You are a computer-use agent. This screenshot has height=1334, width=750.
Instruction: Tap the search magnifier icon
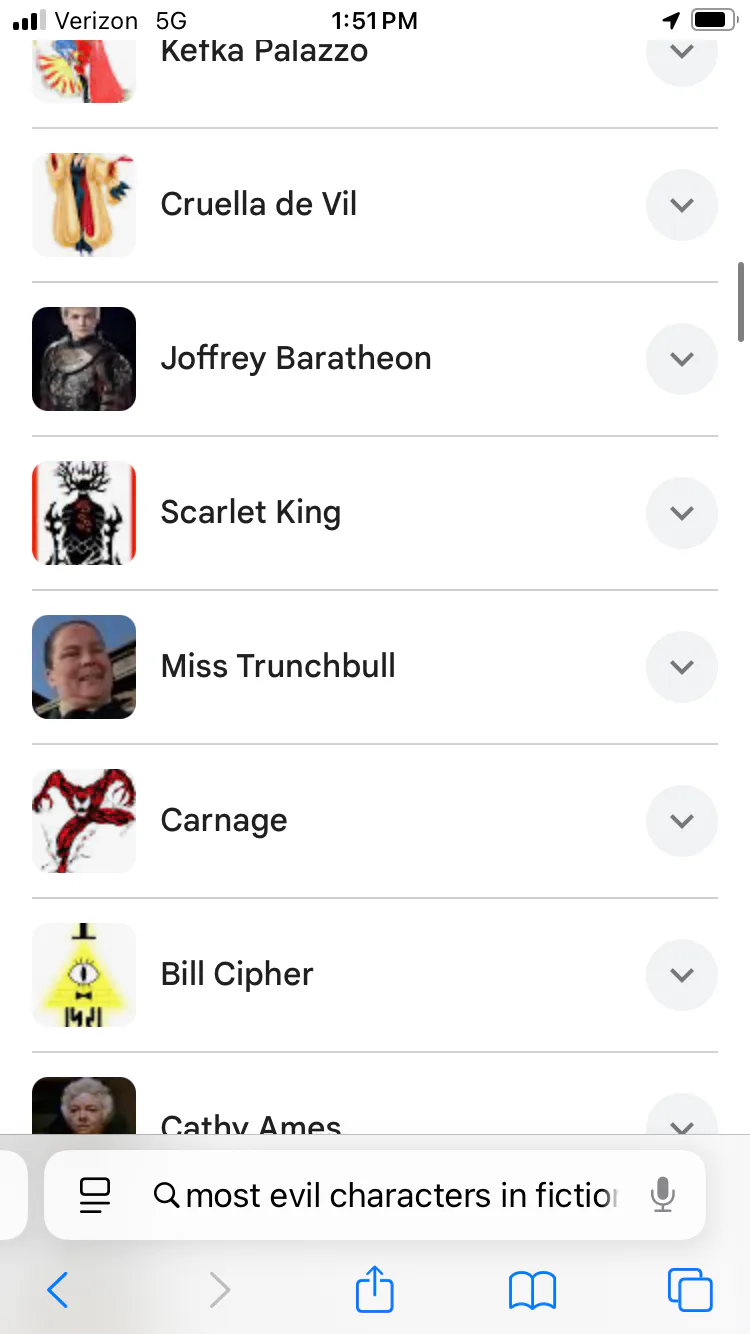[166, 1195]
